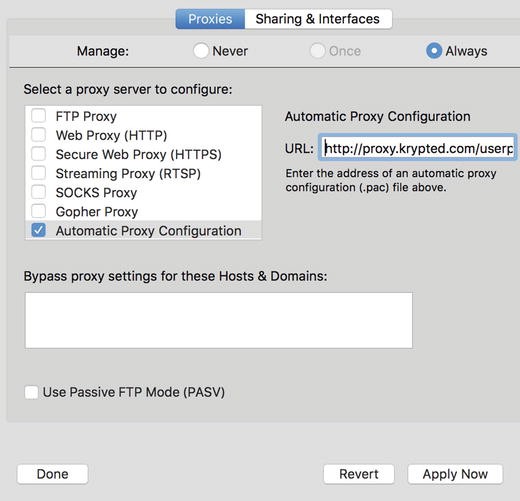The height and width of the screenshot is (501, 520).
Task: Tick the Streaming Proxy (RTSP) checkbox
Action: click(38, 173)
